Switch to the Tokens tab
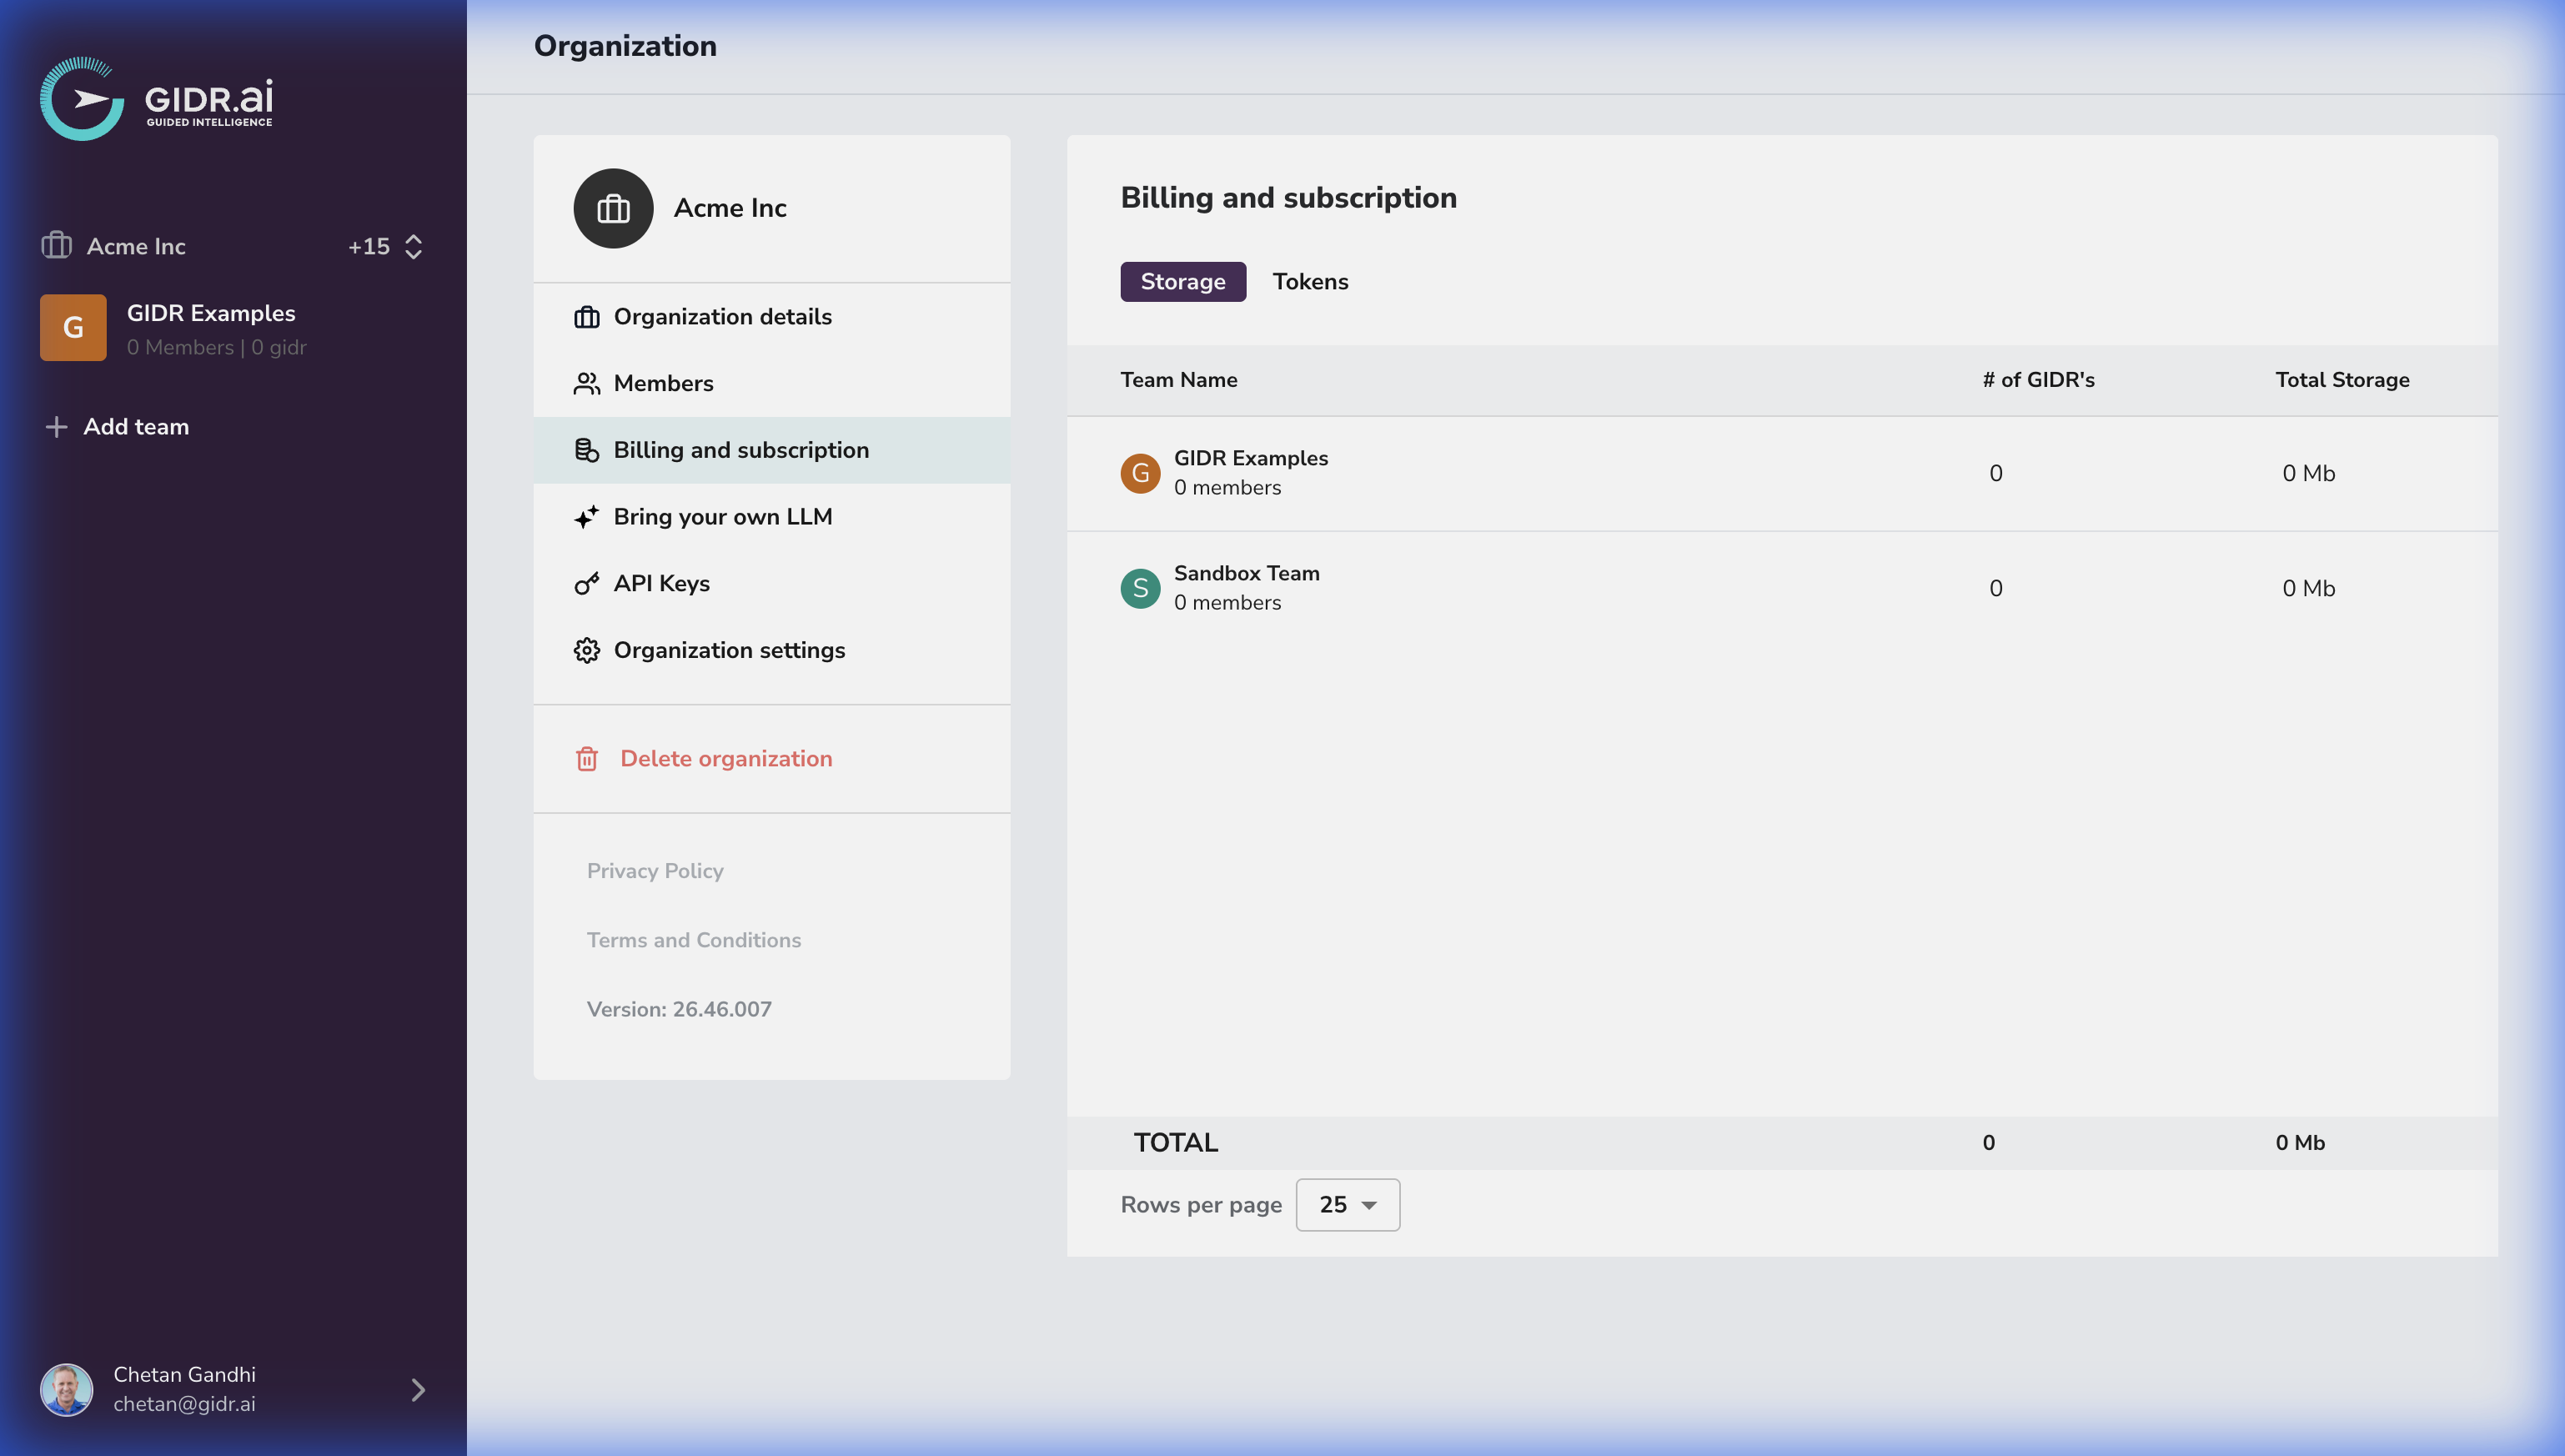 (x=1311, y=281)
